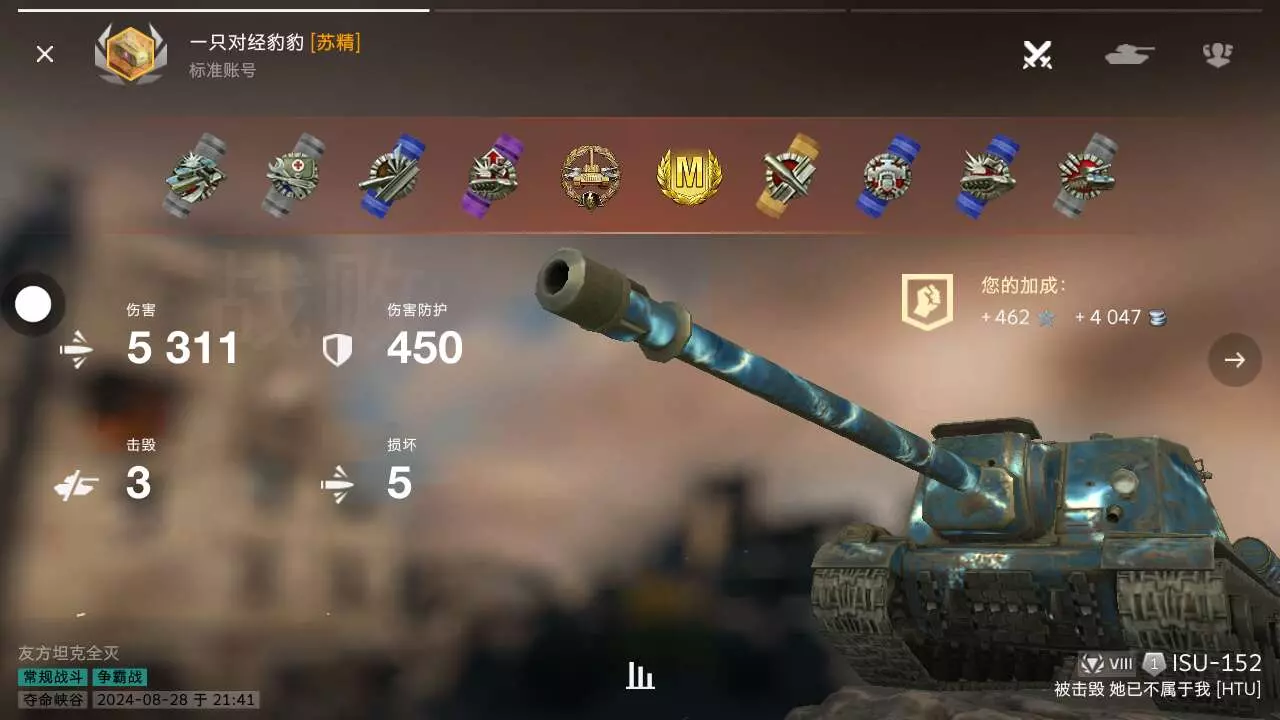This screenshot has height=720, width=1280.
Task: Close the battle results screen
Action: [45, 54]
